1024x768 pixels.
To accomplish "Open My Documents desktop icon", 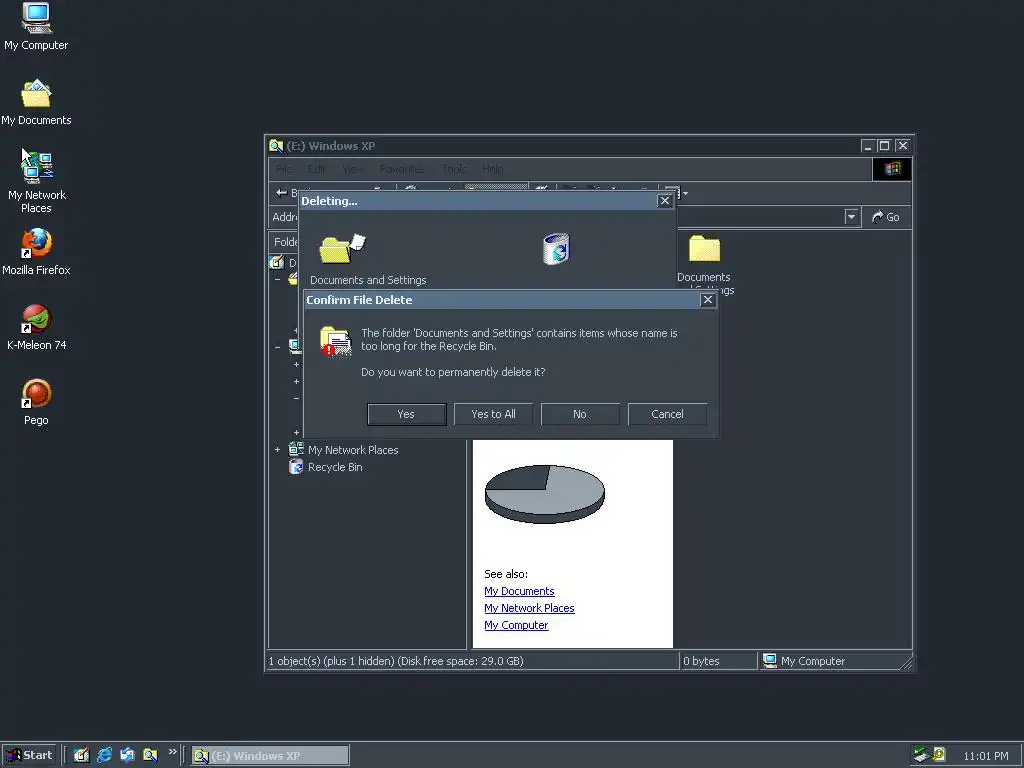I will point(36,103).
